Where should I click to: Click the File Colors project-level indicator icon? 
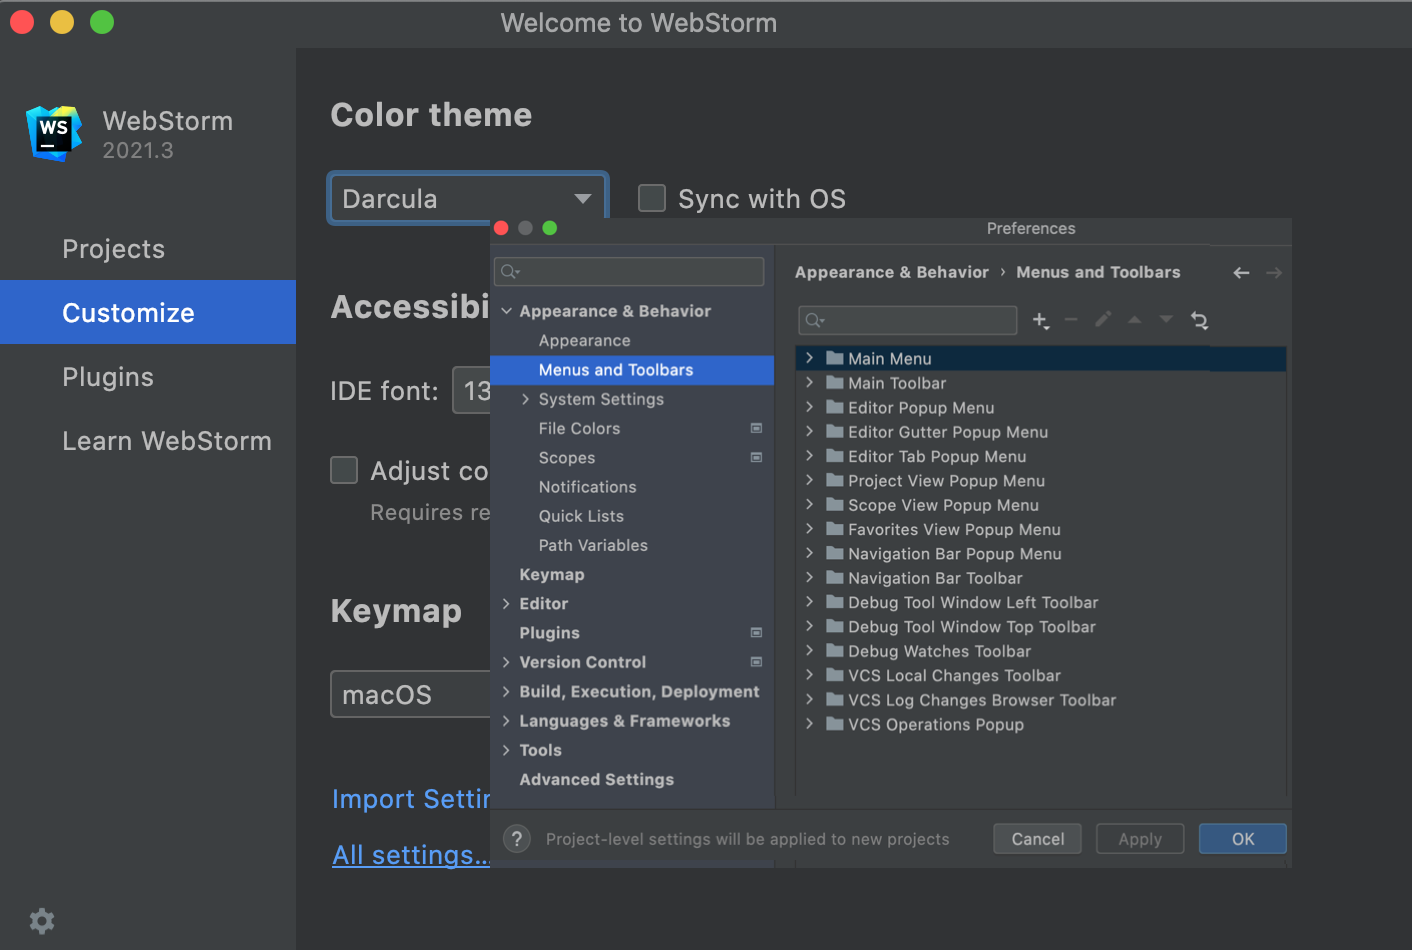click(x=756, y=428)
